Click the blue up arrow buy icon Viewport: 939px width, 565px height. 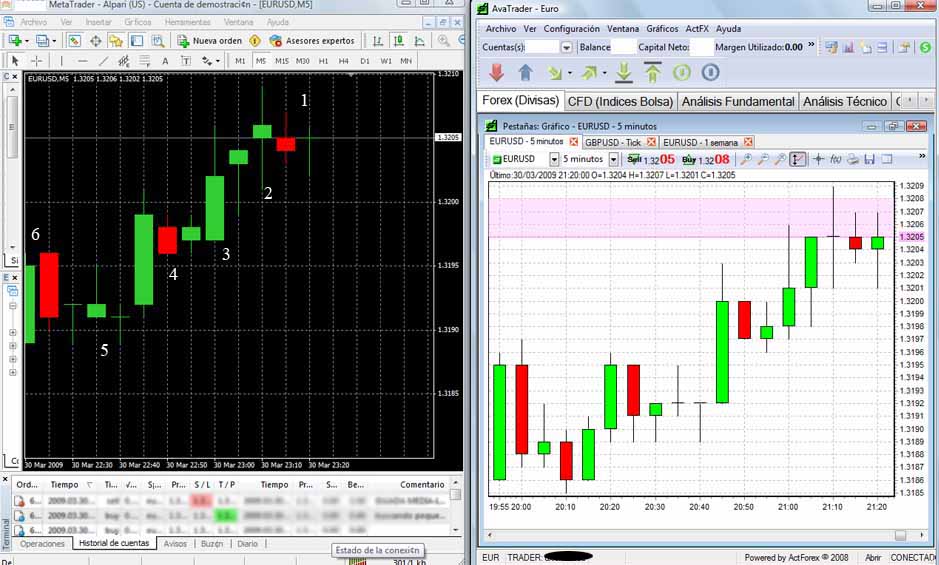click(x=525, y=72)
